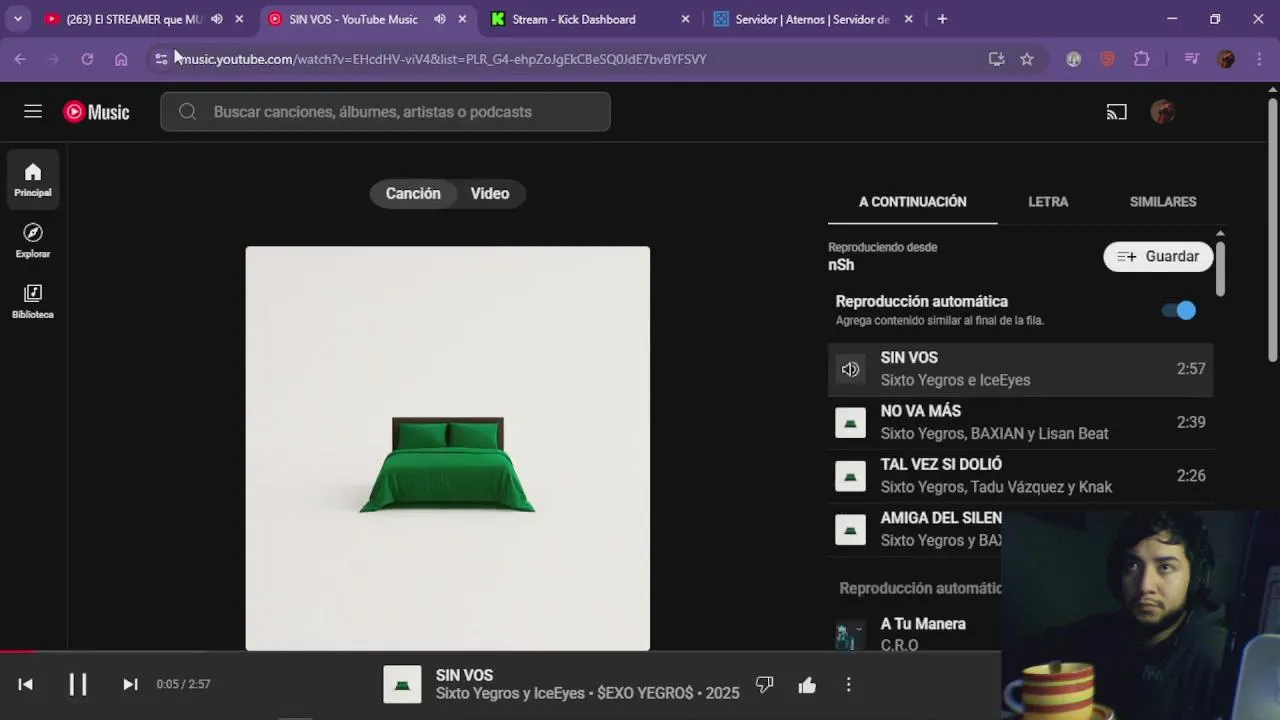Screen dimensions: 1280x720
Task: Open Biblioteca in the sidebar
Action: 33,301
